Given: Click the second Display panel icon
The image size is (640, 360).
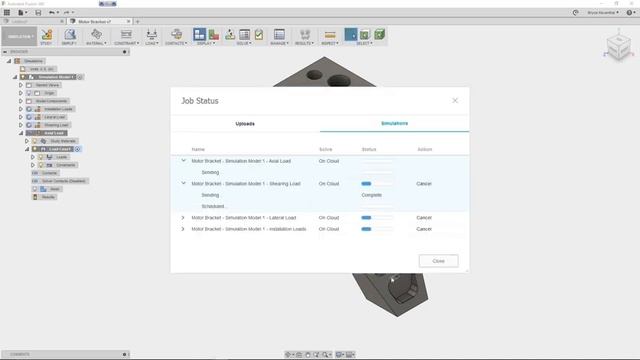Looking at the screenshot, I should click(x=214, y=35).
